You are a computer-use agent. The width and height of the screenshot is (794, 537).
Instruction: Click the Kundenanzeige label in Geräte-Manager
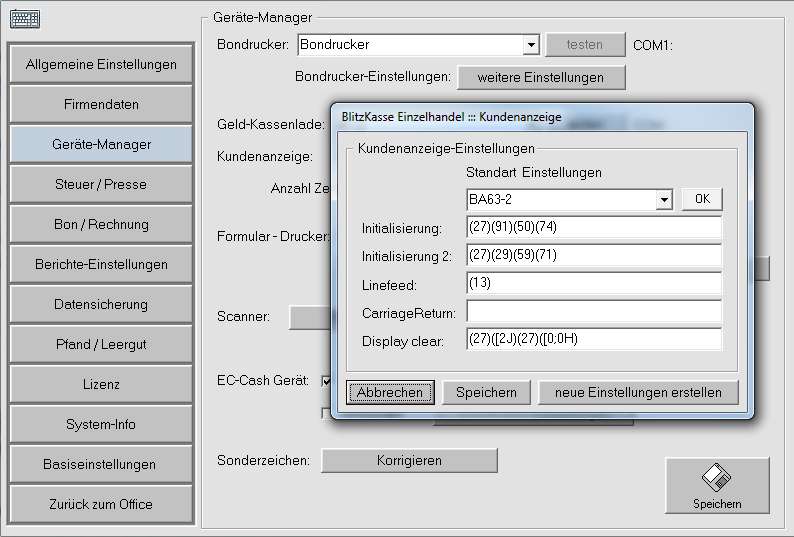pos(264,157)
